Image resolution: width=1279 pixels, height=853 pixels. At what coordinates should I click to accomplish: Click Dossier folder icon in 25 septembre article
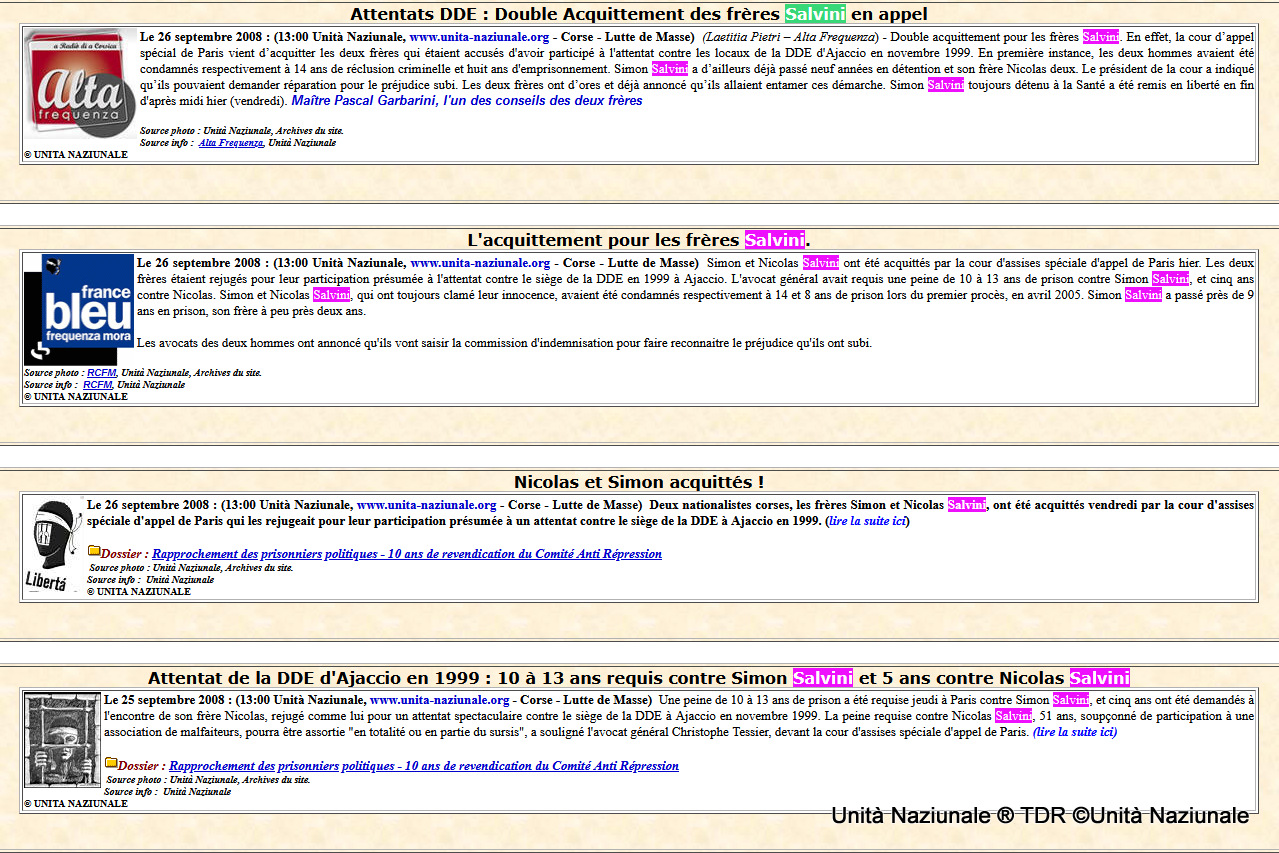coord(111,763)
